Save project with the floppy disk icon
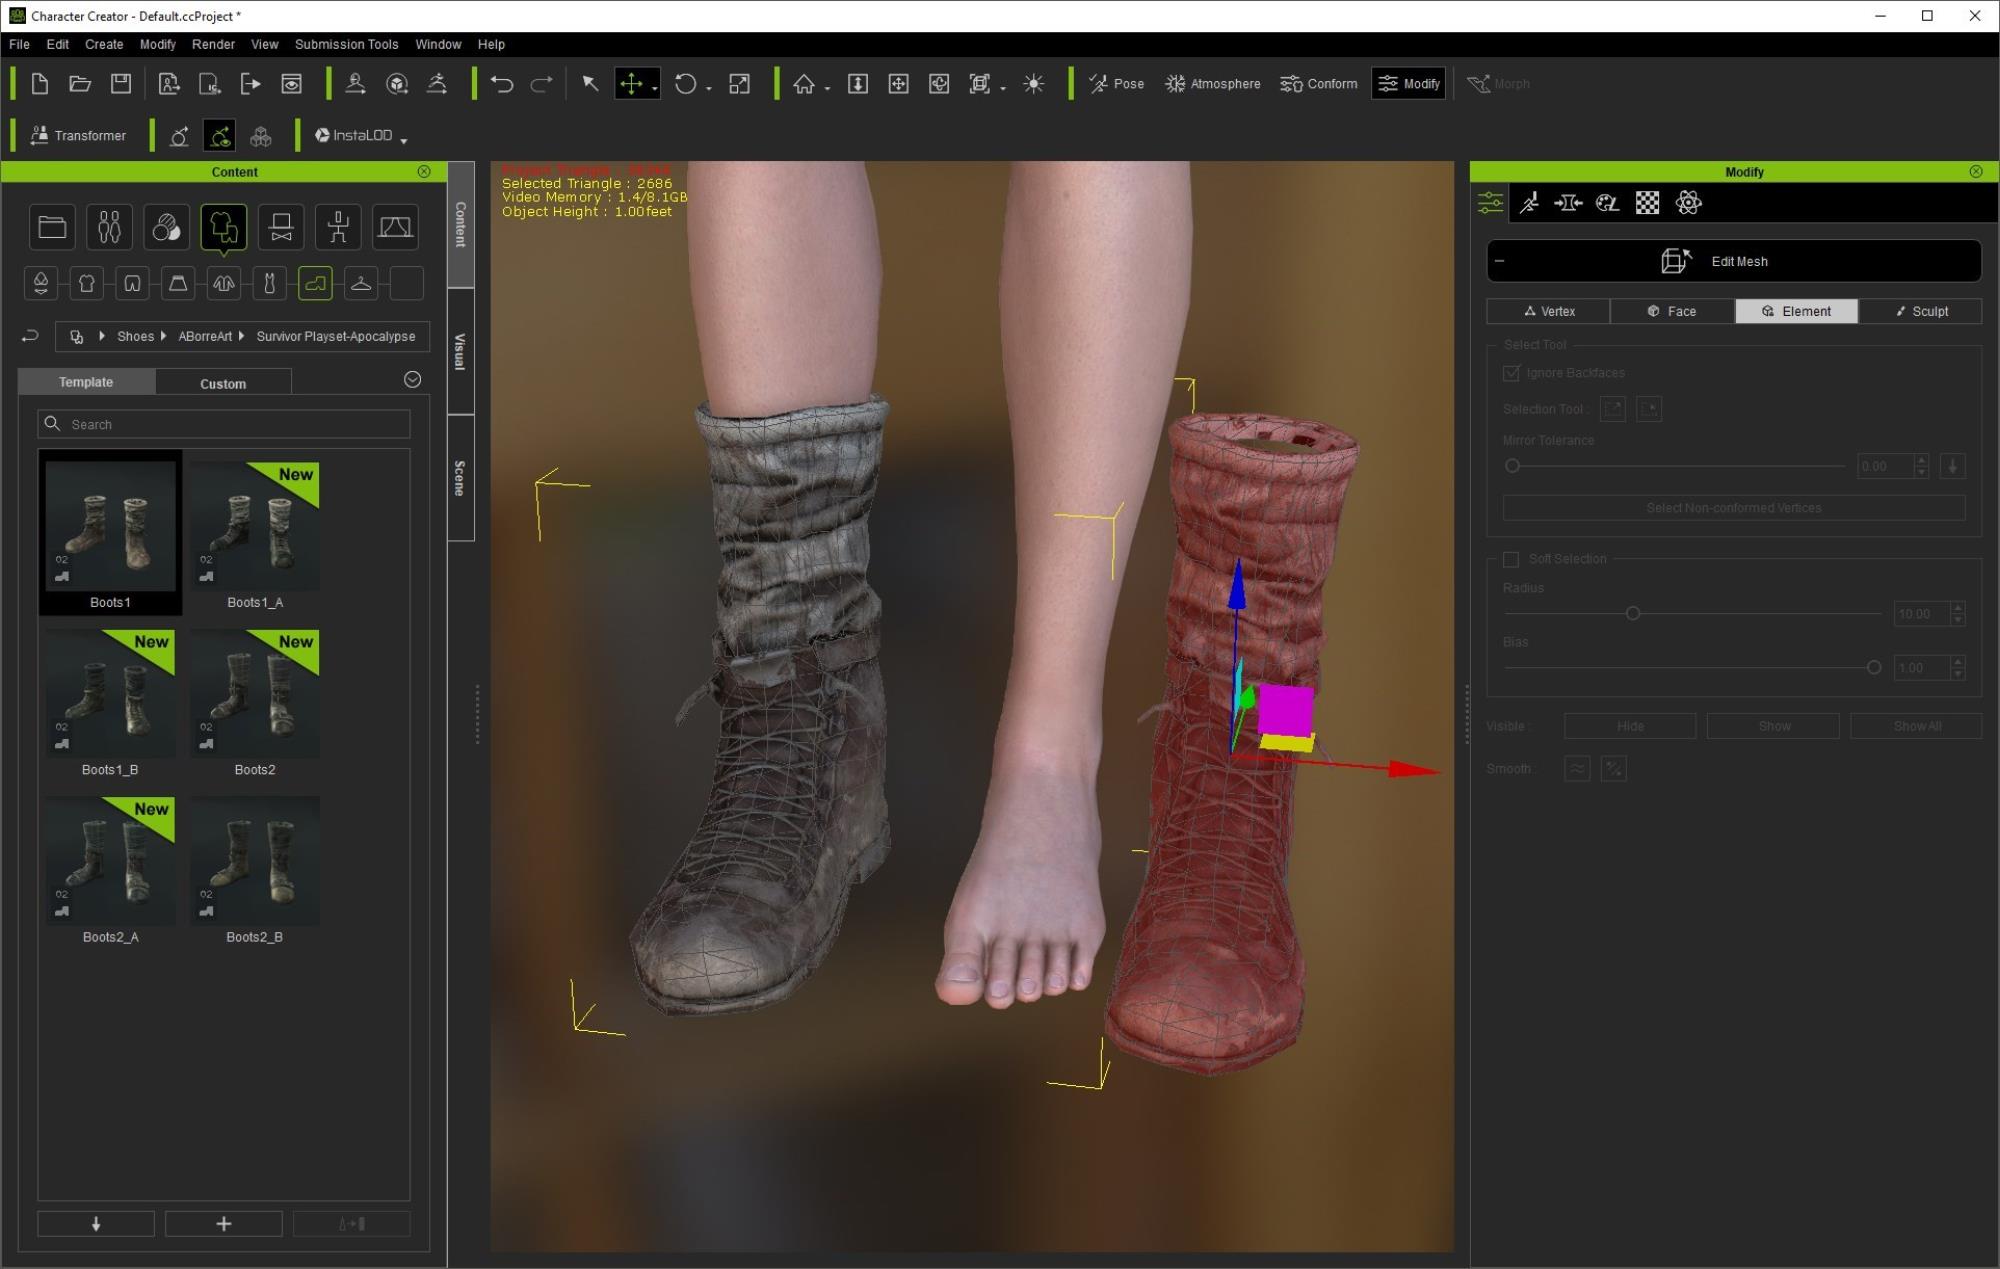Image resolution: width=2000 pixels, height=1269 pixels. (121, 84)
